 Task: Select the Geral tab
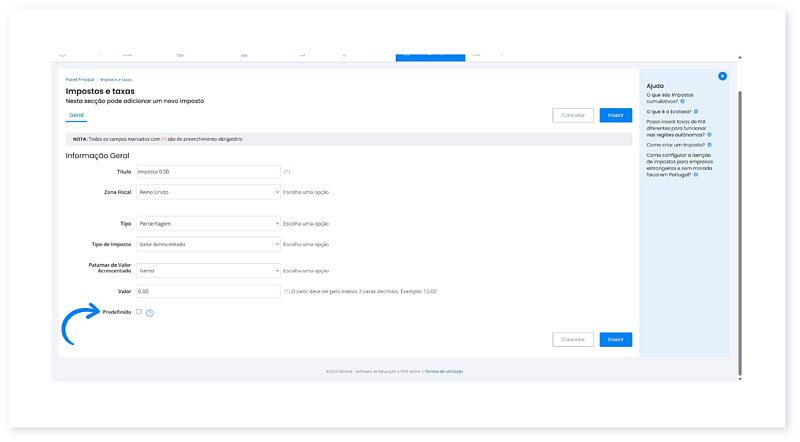click(76, 115)
